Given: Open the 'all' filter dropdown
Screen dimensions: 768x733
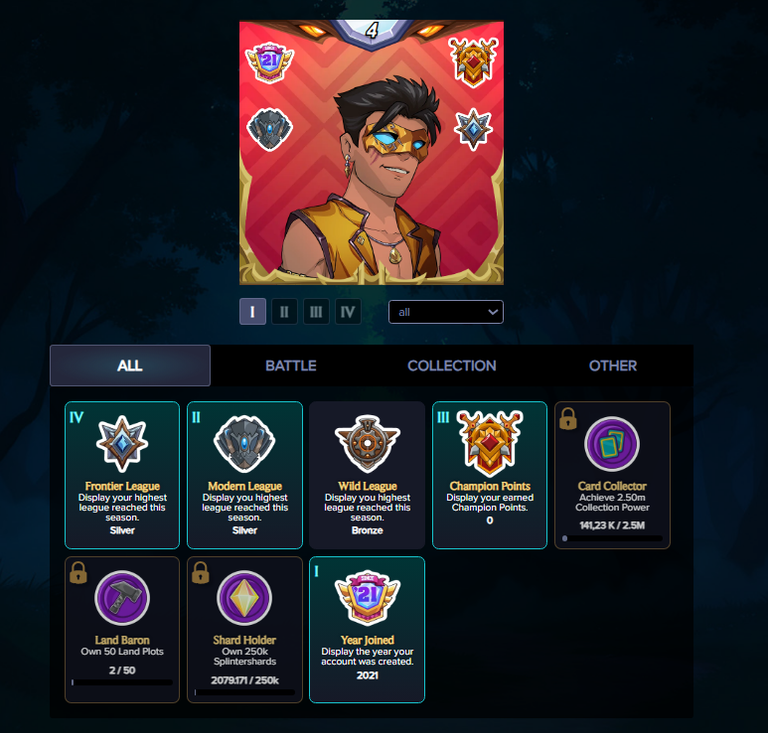Looking at the screenshot, I should [446, 312].
